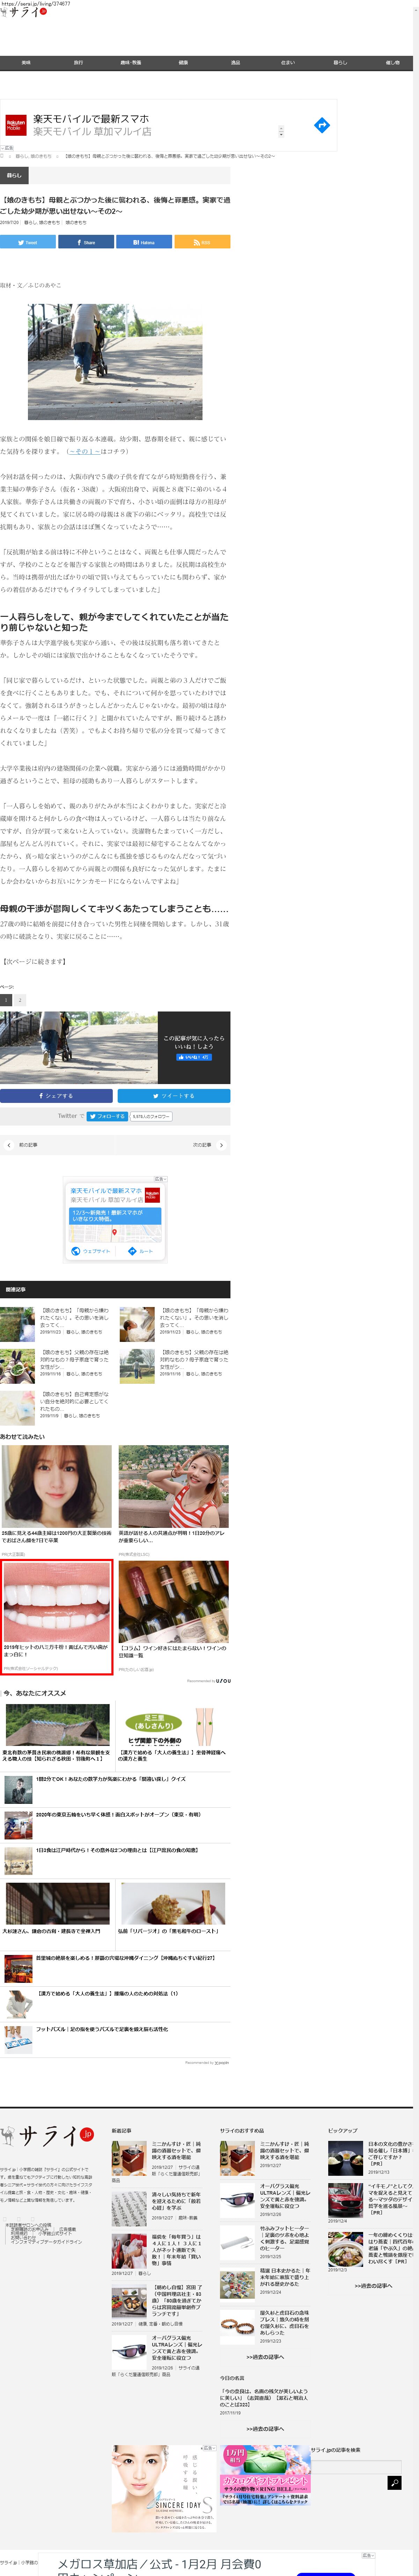Click the Twitter フォローする follow button
The width and height of the screenshot is (419, 2576).
point(107,1116)
